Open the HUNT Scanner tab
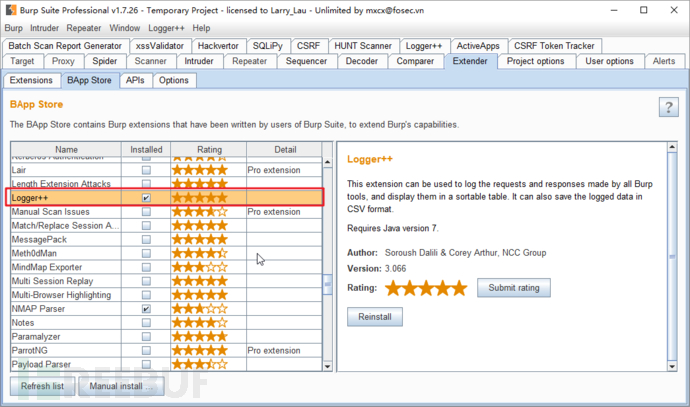The image size is (690, 407). (363, 46)
